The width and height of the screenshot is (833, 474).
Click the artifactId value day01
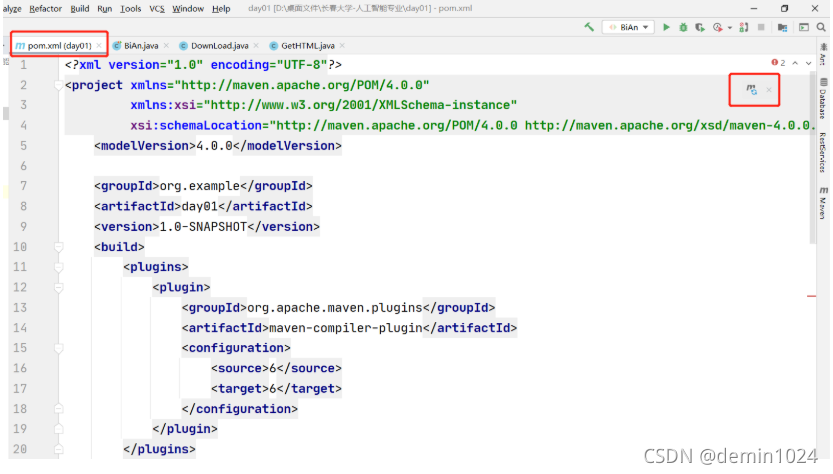point(200,206)
